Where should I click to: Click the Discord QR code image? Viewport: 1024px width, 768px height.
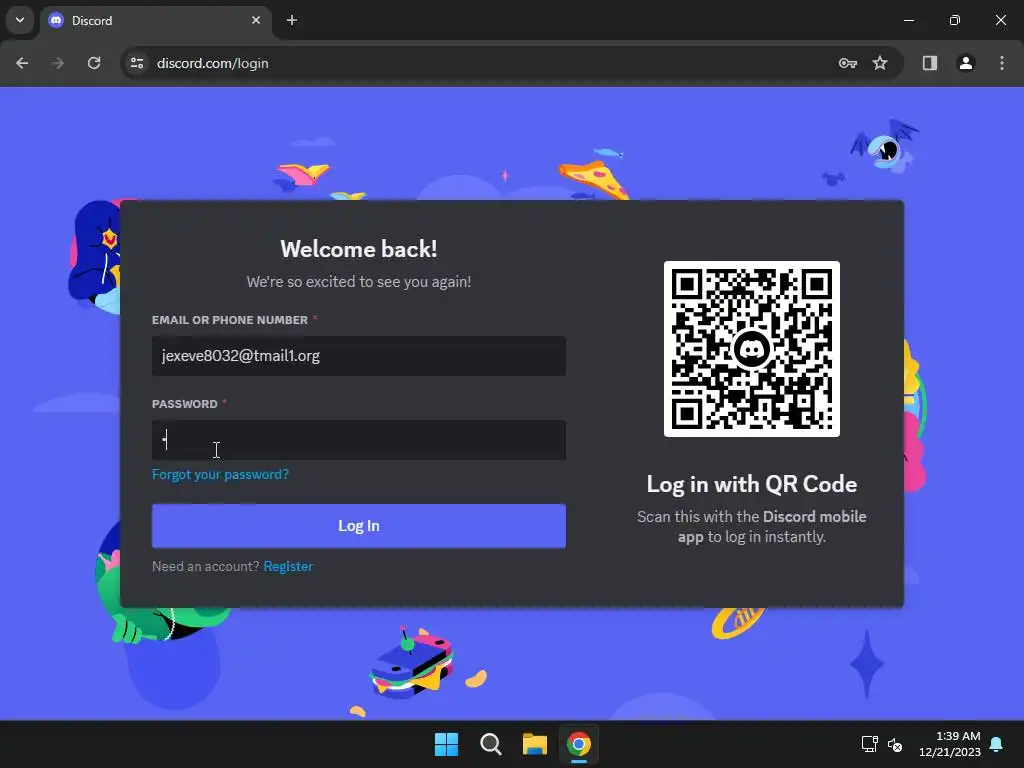(x=752, y=349)
